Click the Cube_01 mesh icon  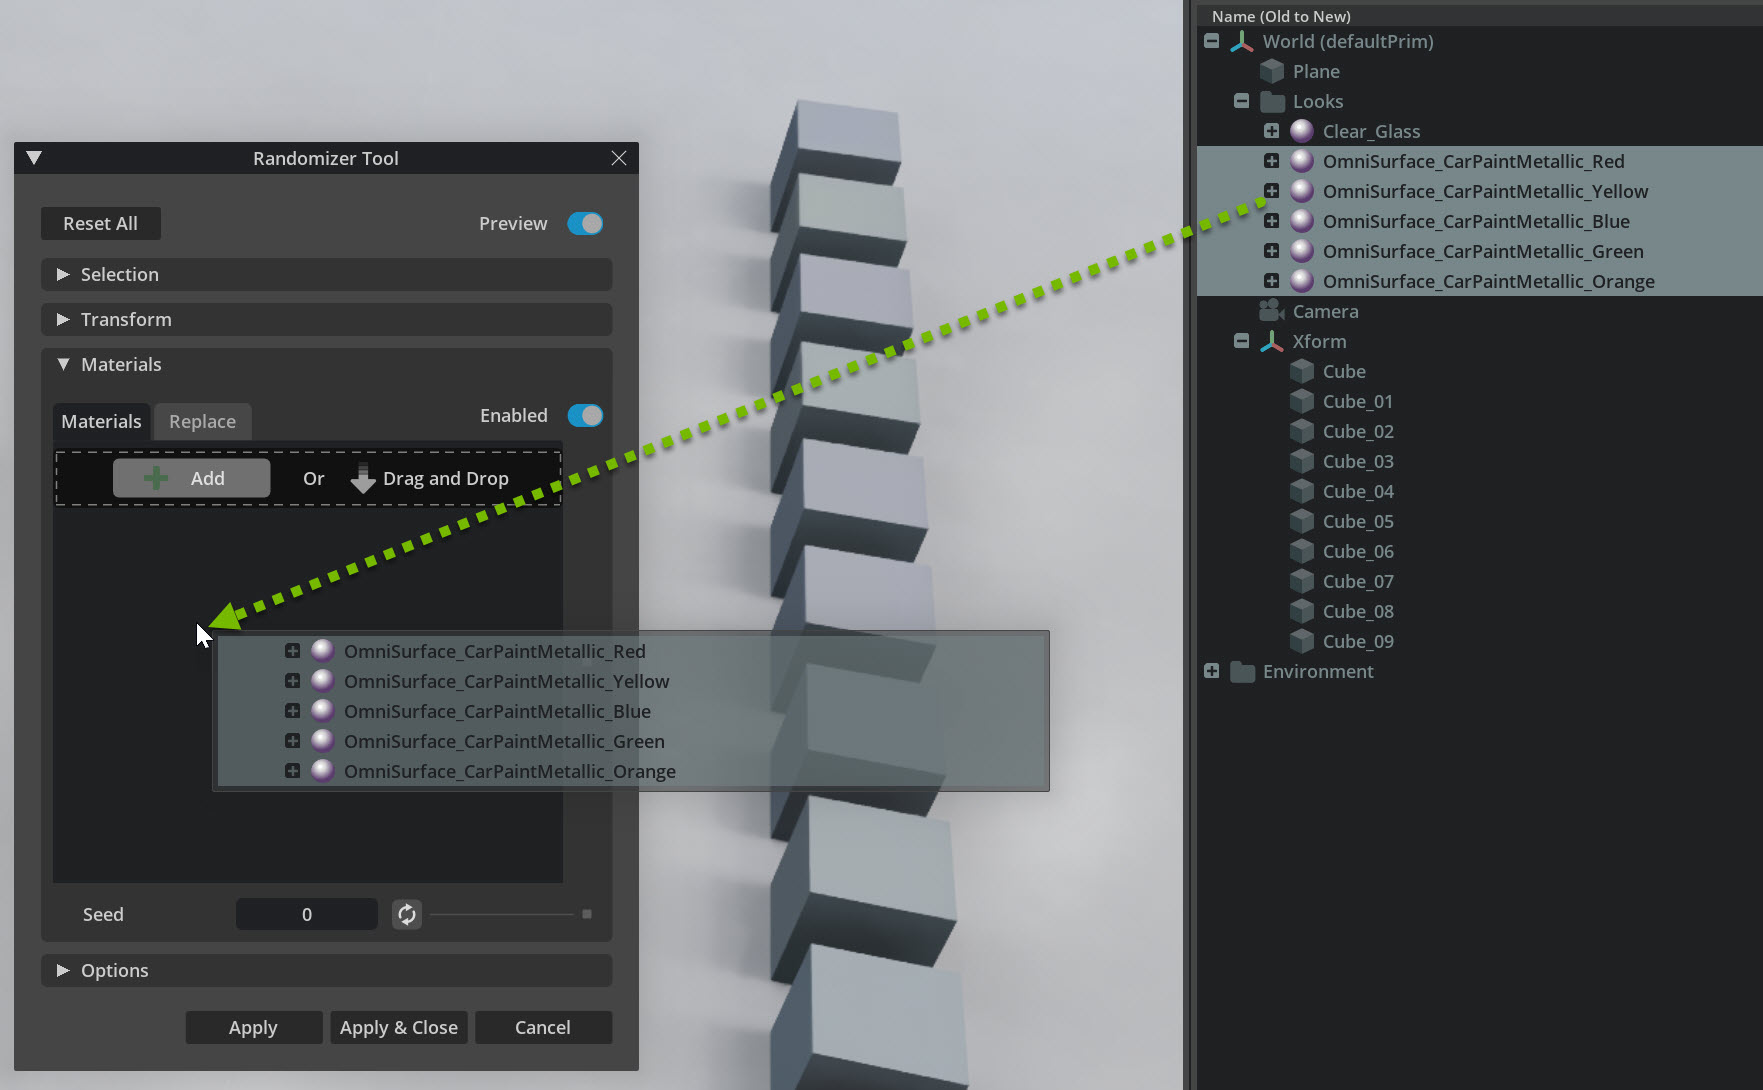(x=1302, y=402)
